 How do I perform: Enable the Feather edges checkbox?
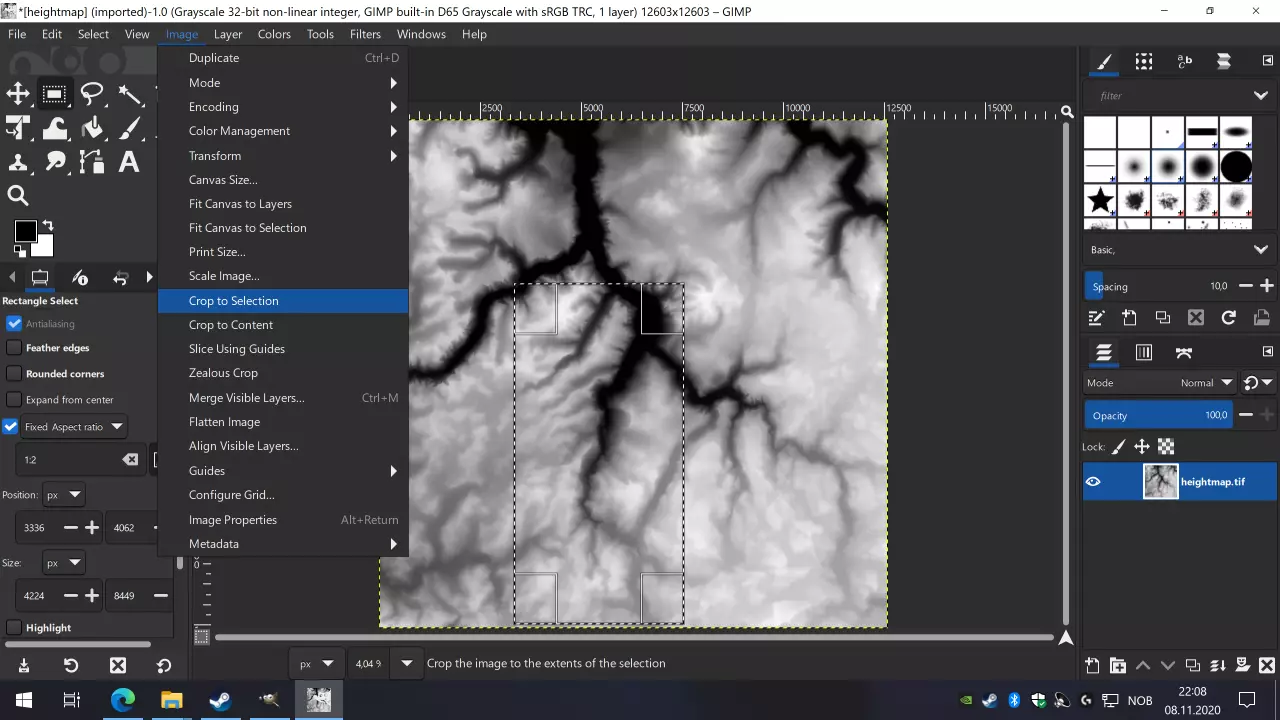(x=14, y=348)
